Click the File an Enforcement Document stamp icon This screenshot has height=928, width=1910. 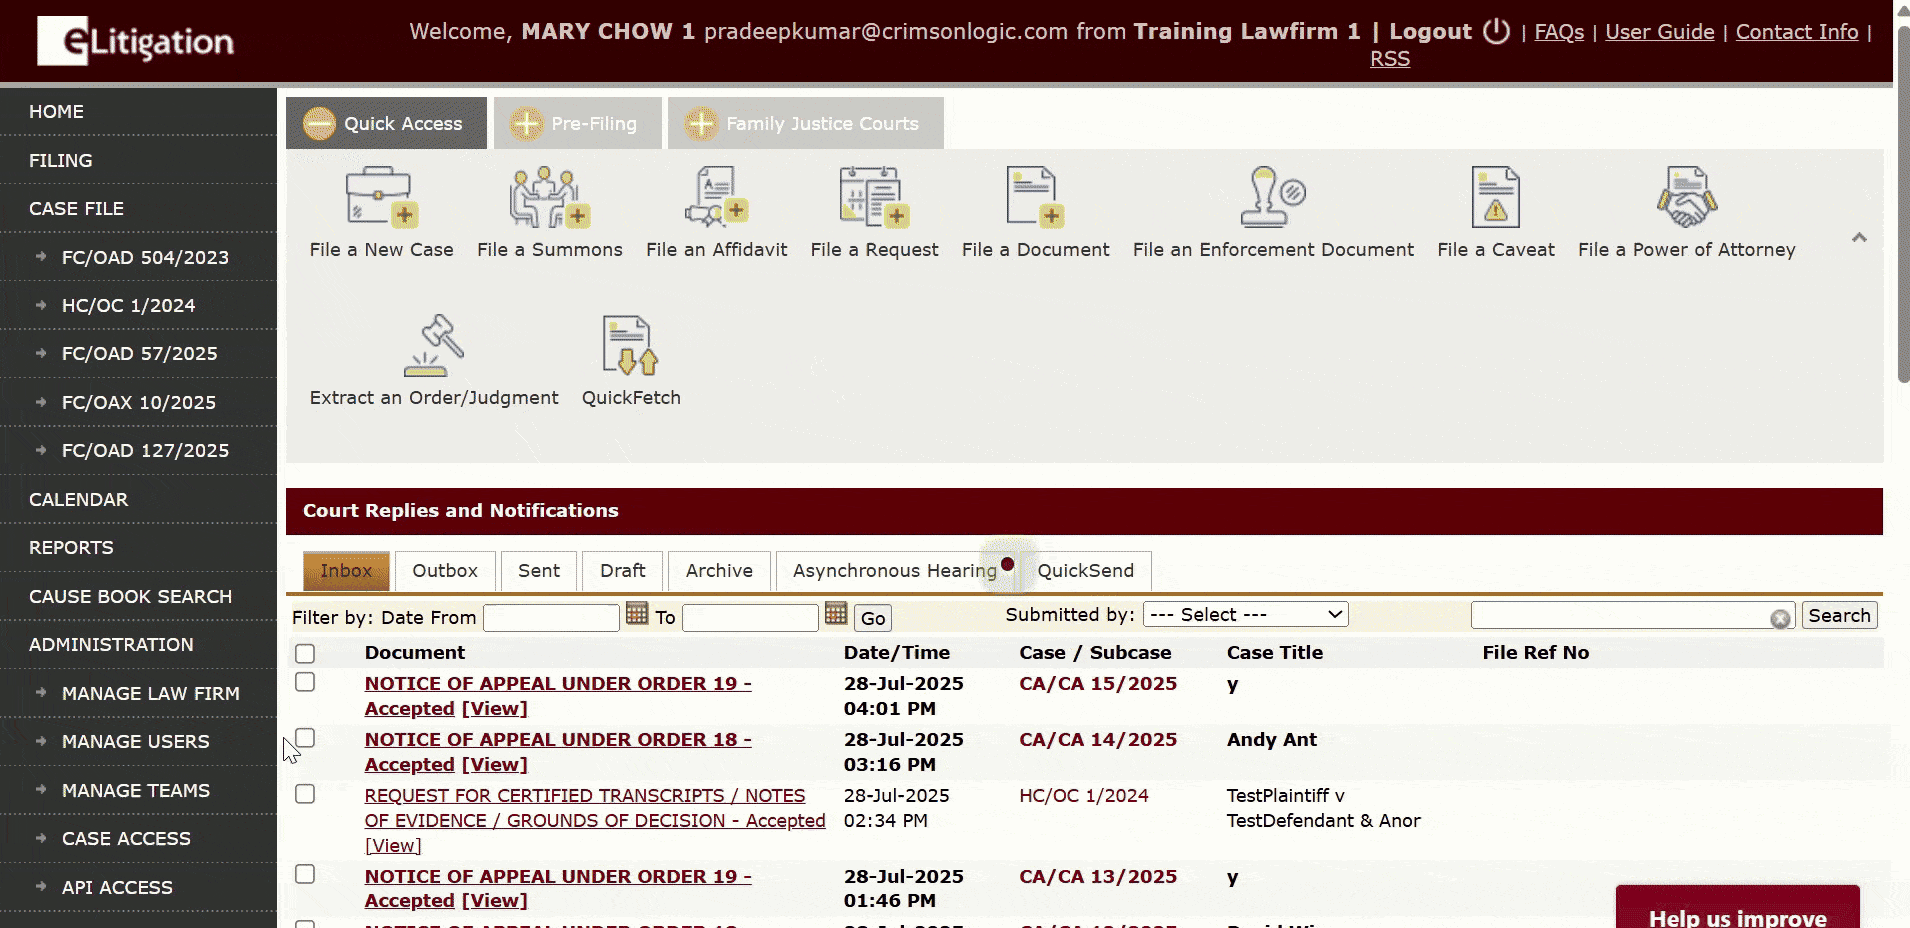(1272, 198)
